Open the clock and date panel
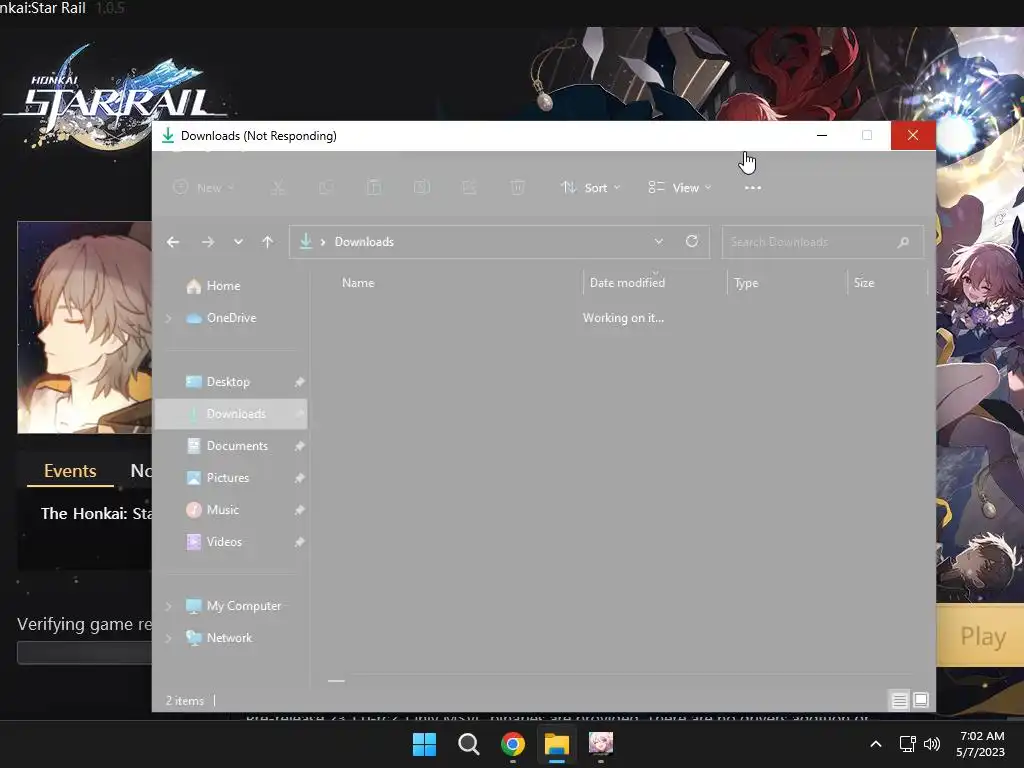Viewport: 1024px width, 768px height. 980,744
